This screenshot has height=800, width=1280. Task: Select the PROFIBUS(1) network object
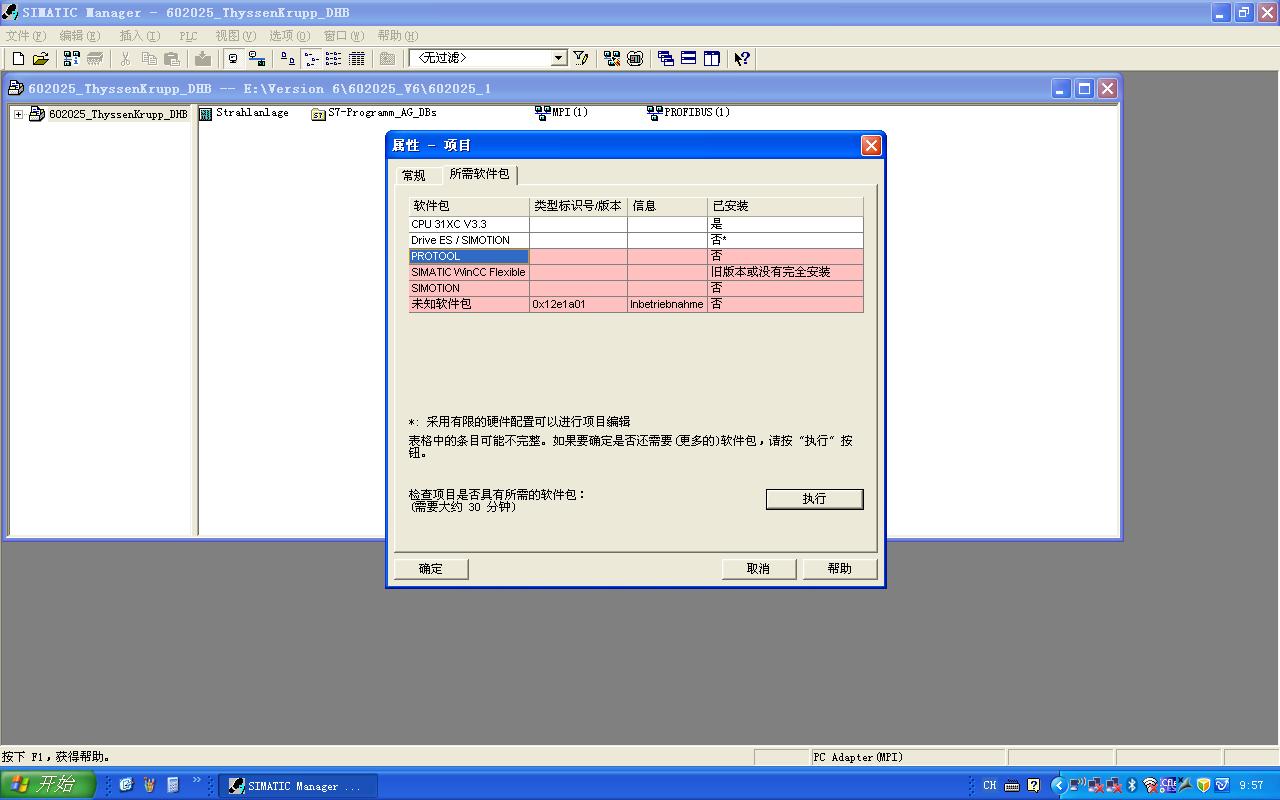[689, 113]
